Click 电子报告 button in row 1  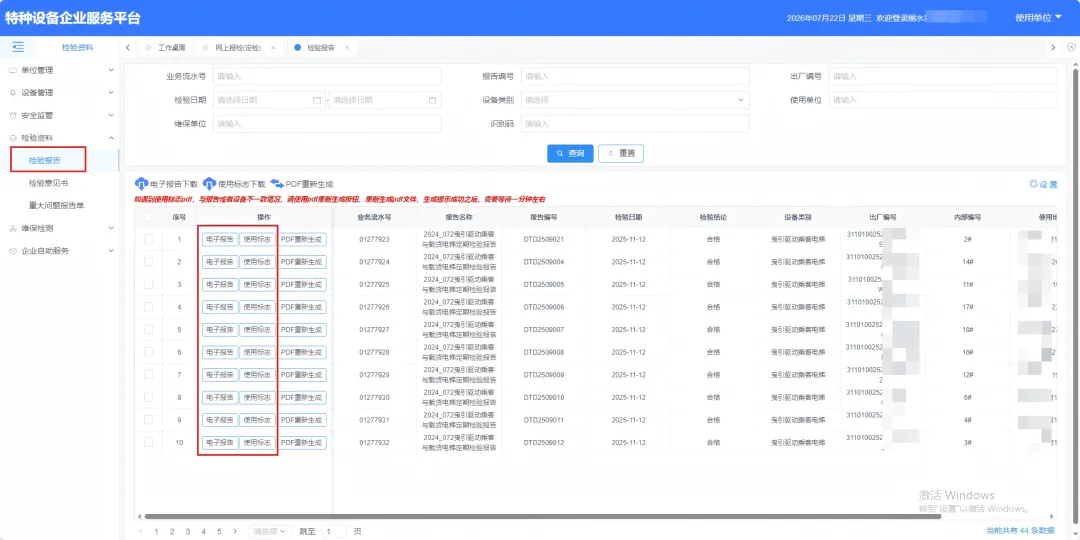click(x=220, y=240)
